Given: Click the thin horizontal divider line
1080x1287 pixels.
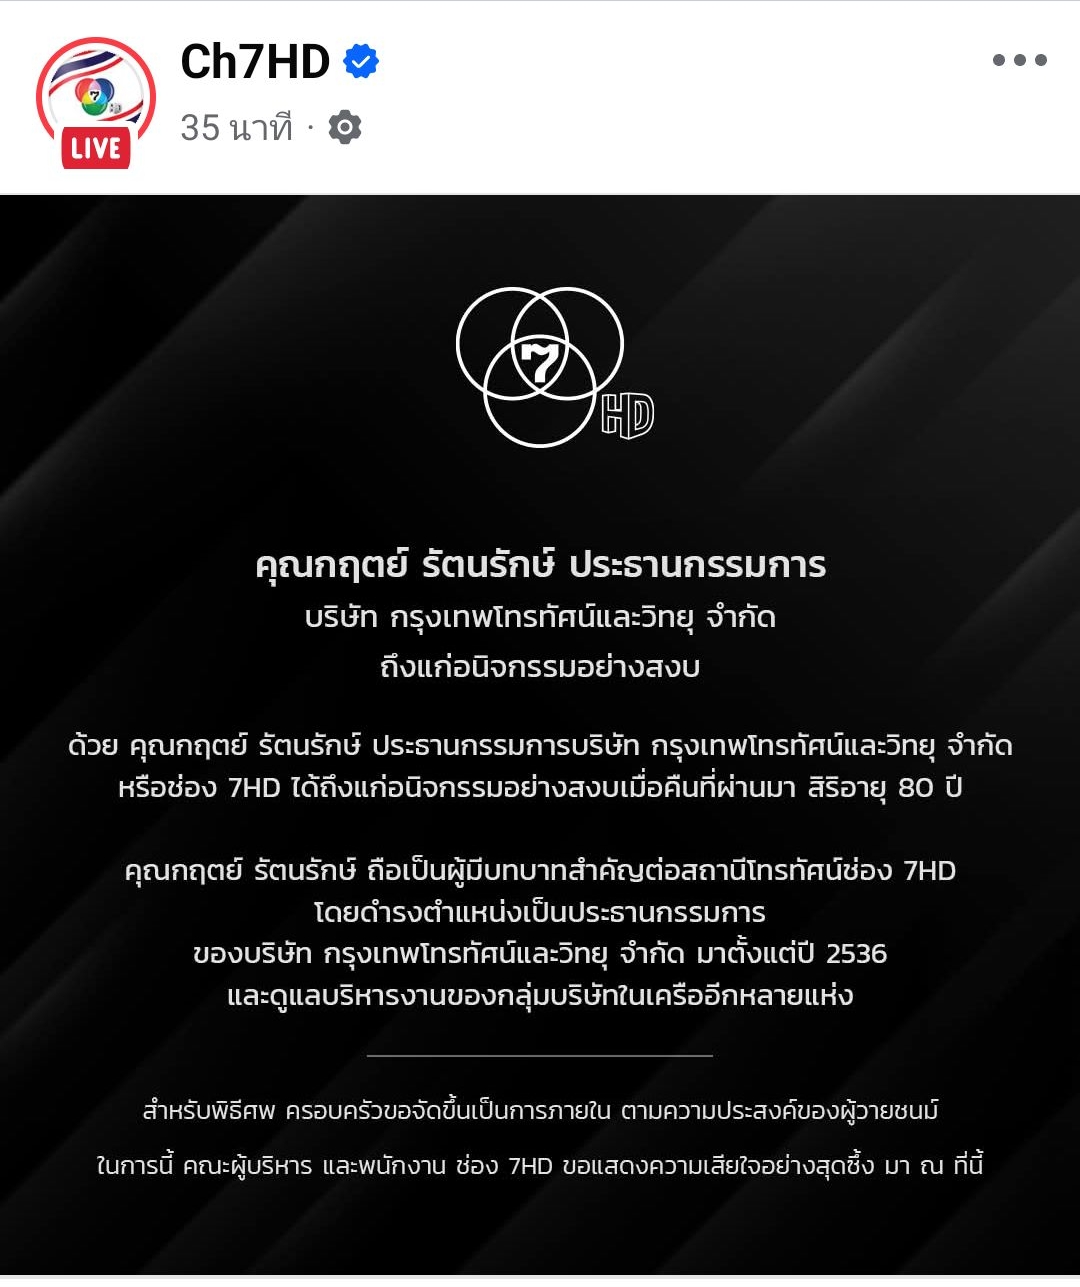Looking at the screenshot, I should click(540, 1055).
